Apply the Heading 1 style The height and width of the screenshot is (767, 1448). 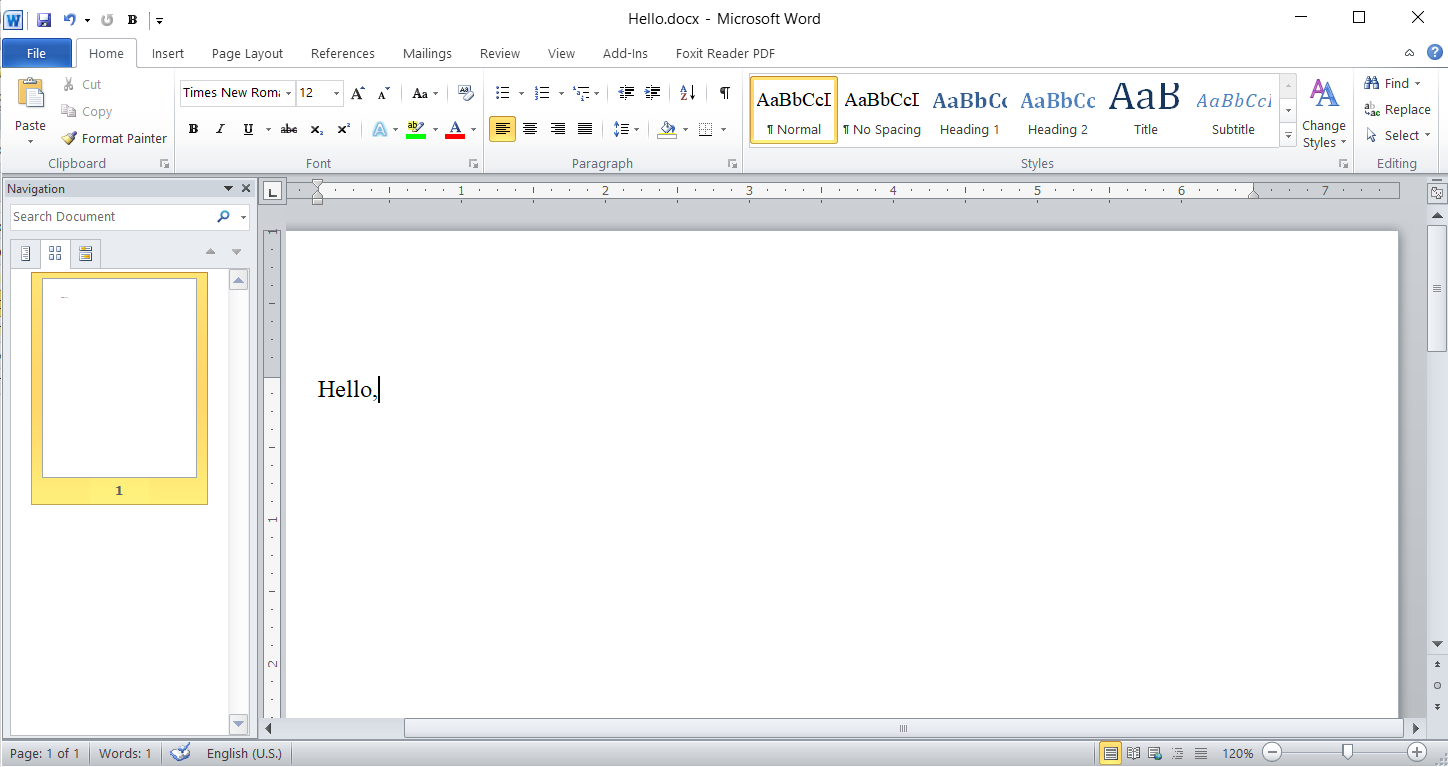(969, 110)
